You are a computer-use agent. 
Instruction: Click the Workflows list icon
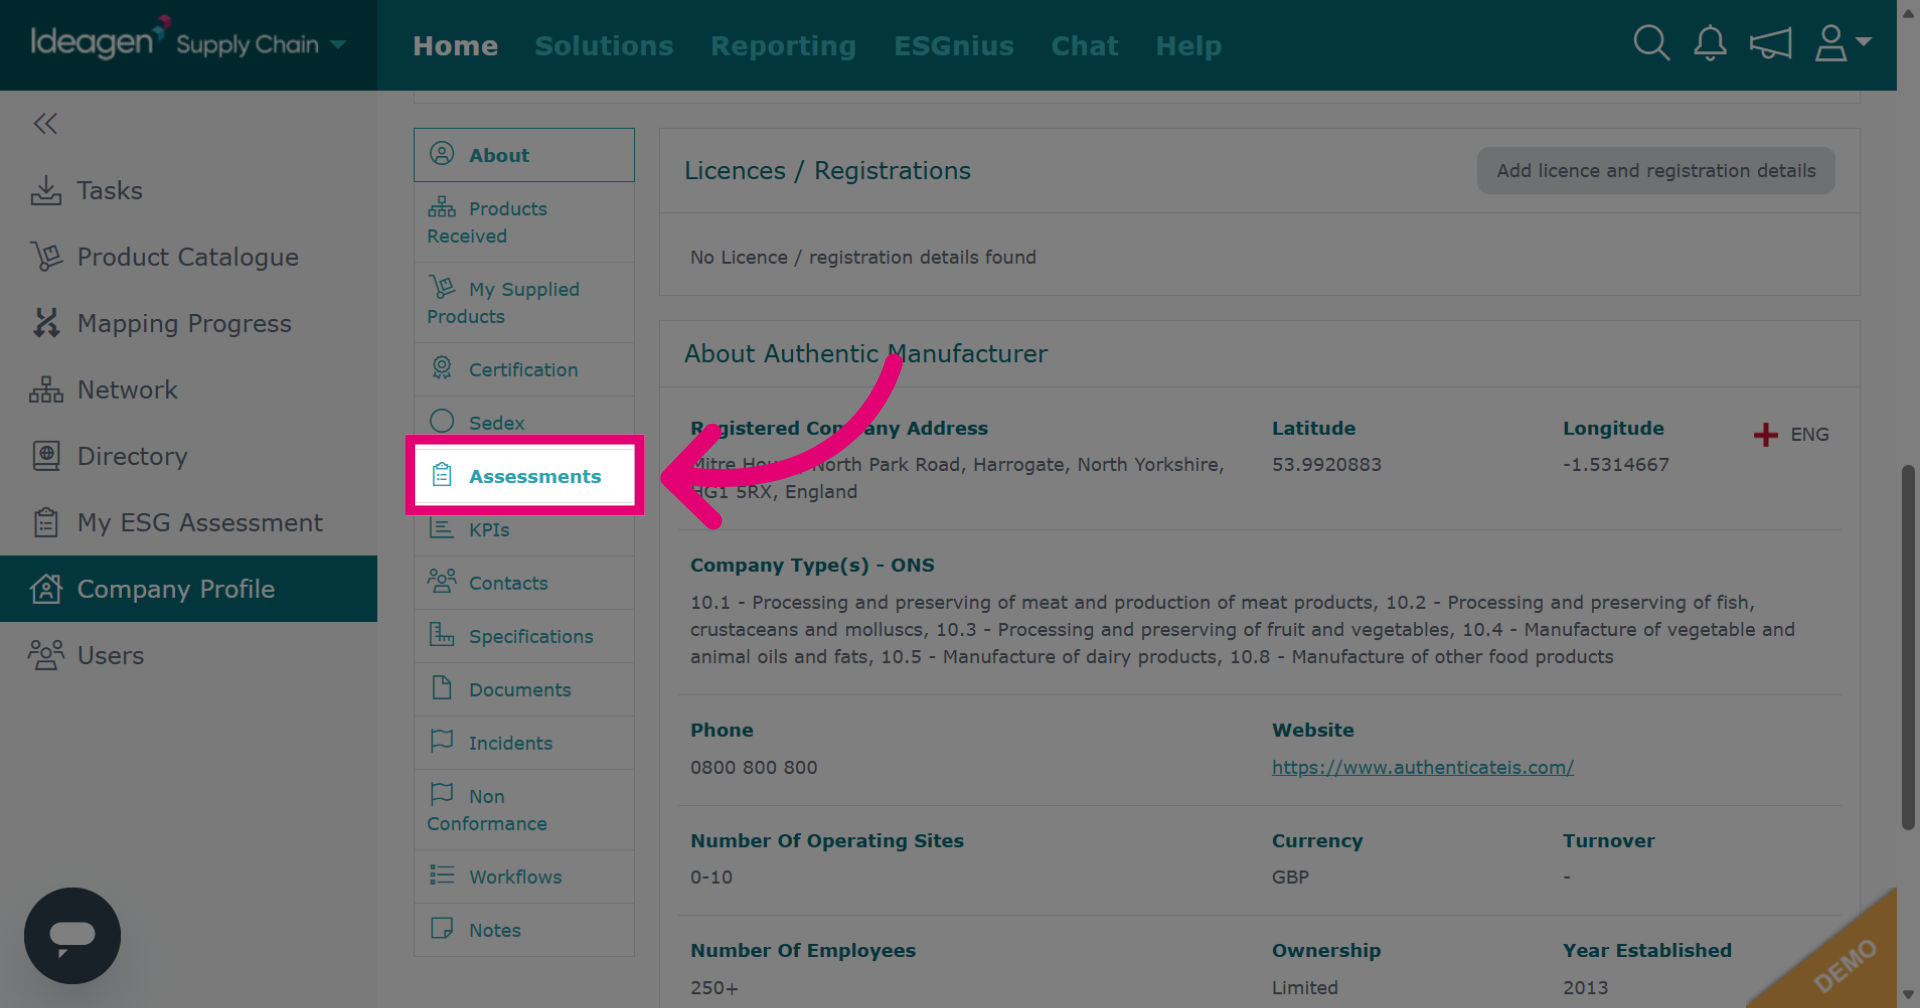442,875
